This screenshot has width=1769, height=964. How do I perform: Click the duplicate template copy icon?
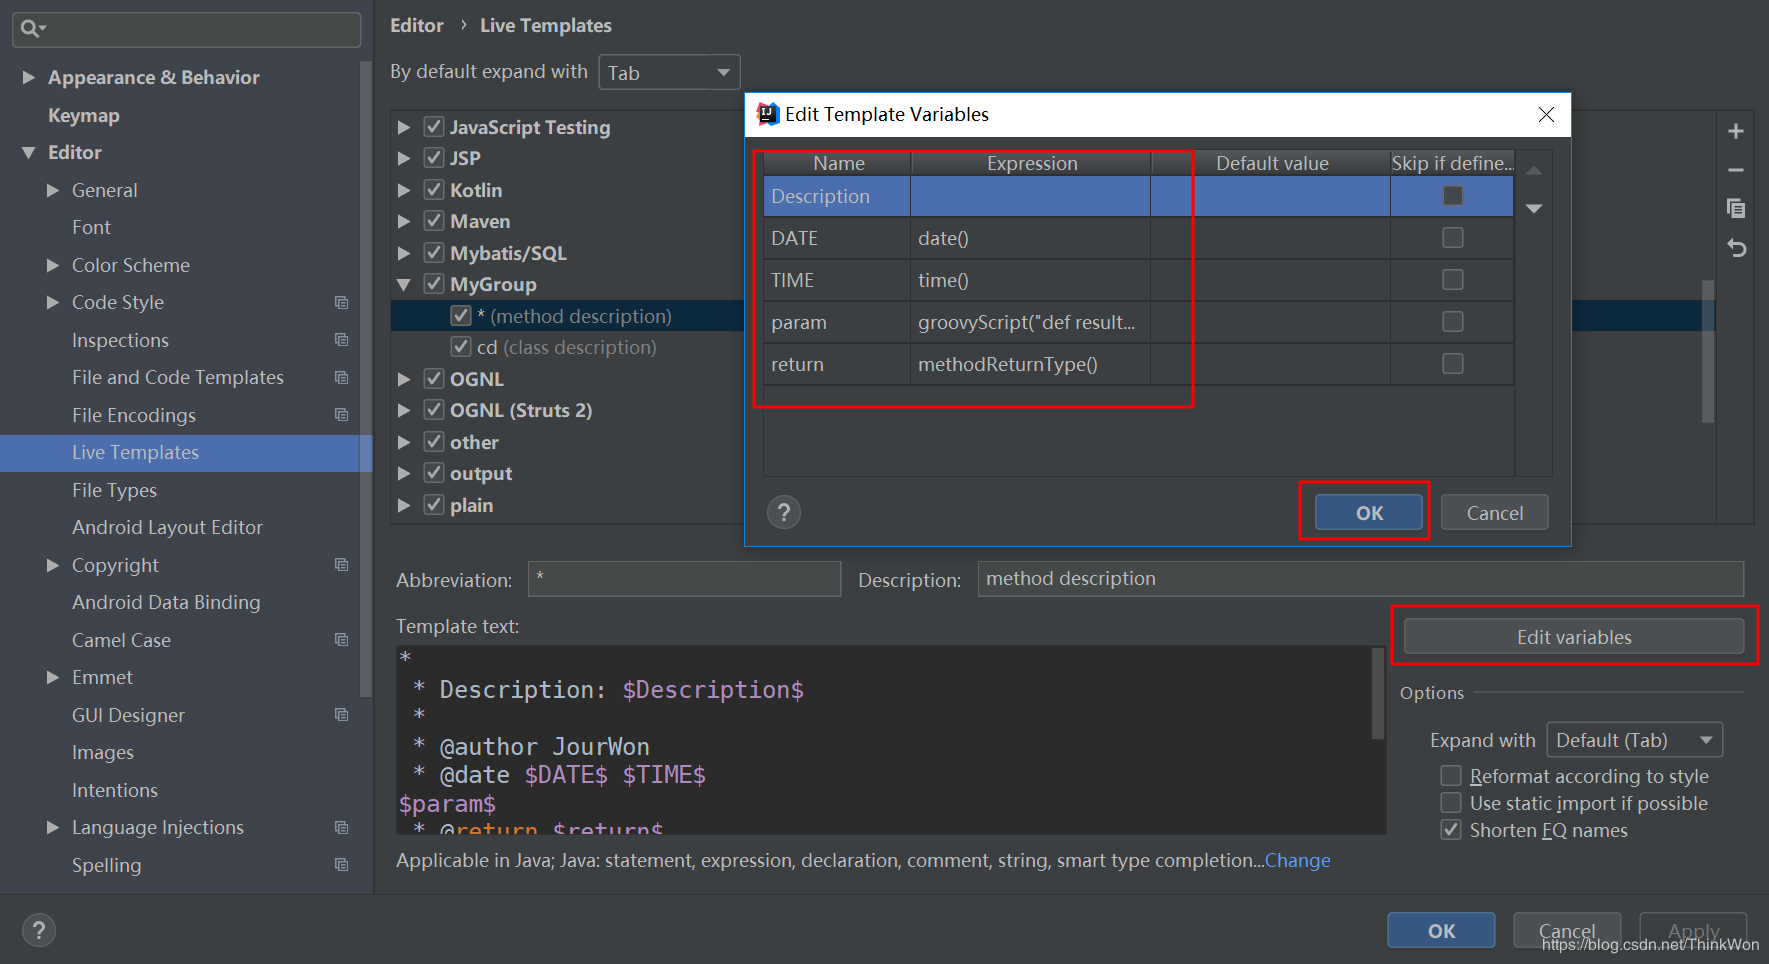click(1736, 208)
